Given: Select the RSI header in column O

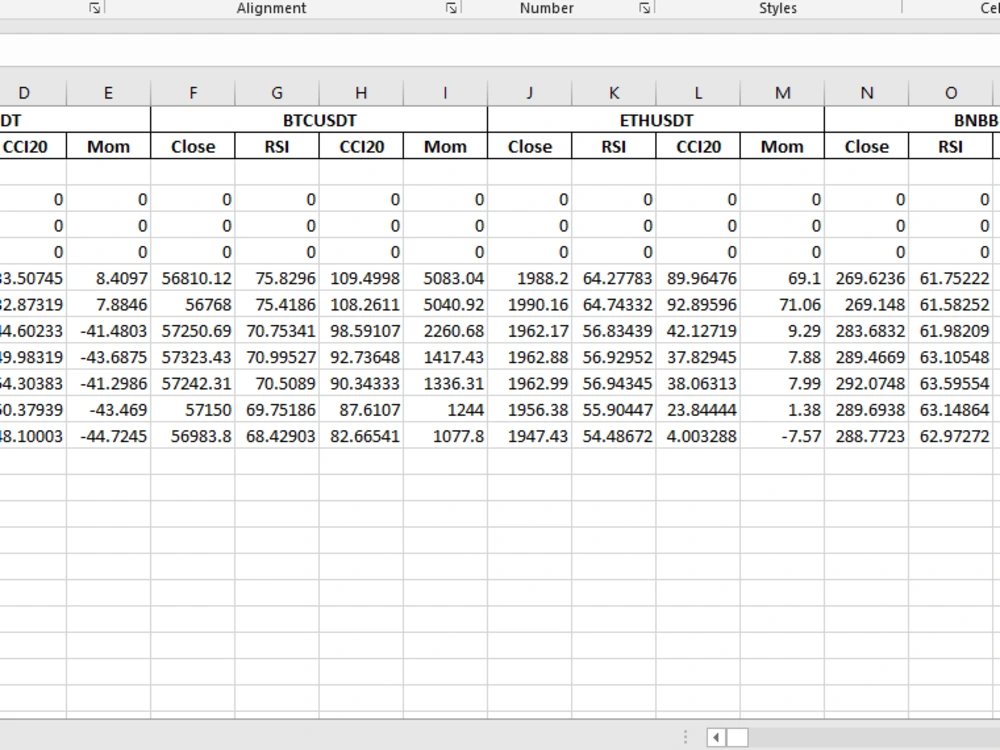Looking at the screenshot, I should click(x=950, y=146).
